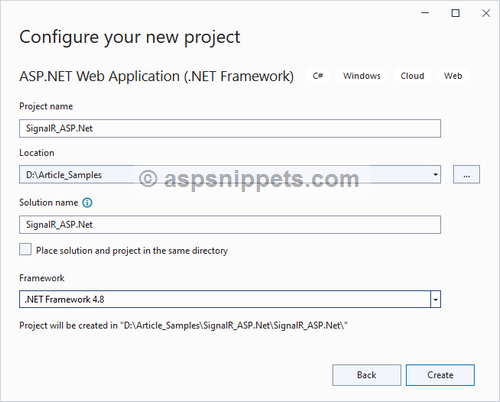Click the Project will be created in path text
500x402 pixels.
tap(183, 325)
